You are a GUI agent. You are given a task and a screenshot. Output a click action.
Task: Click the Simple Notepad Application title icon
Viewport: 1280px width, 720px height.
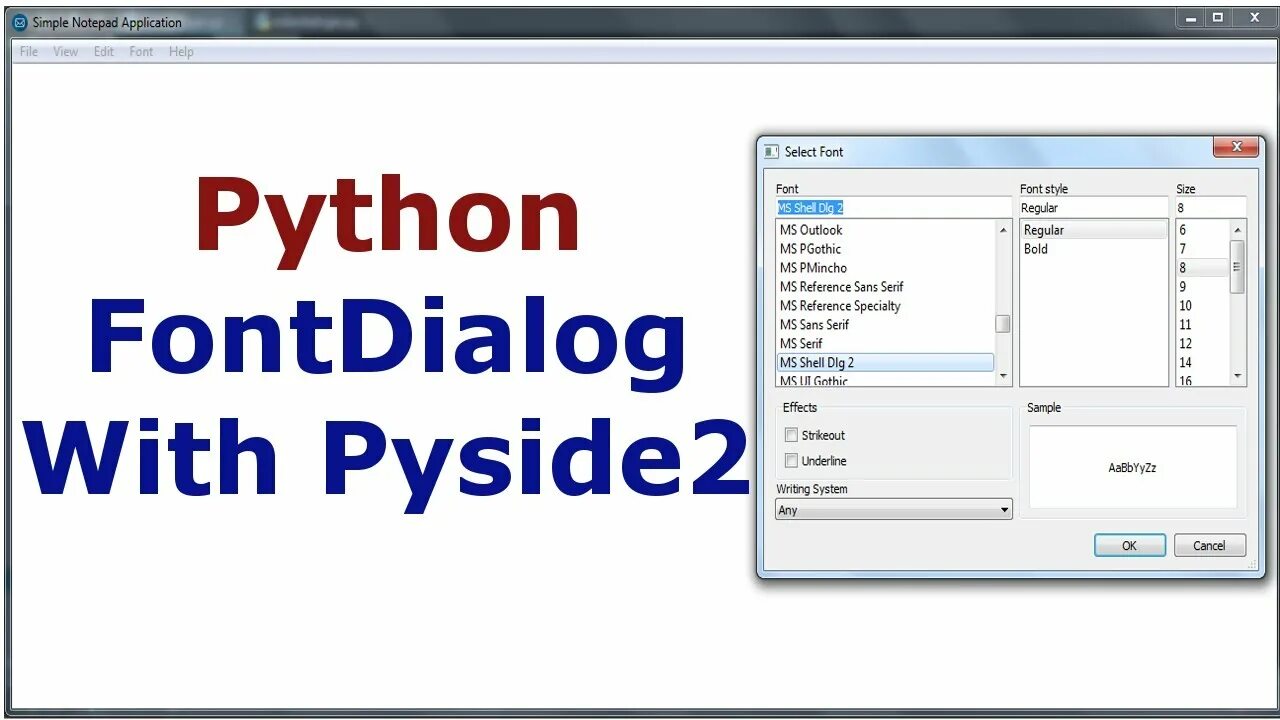pyautogui.click(x=20, y=22)
